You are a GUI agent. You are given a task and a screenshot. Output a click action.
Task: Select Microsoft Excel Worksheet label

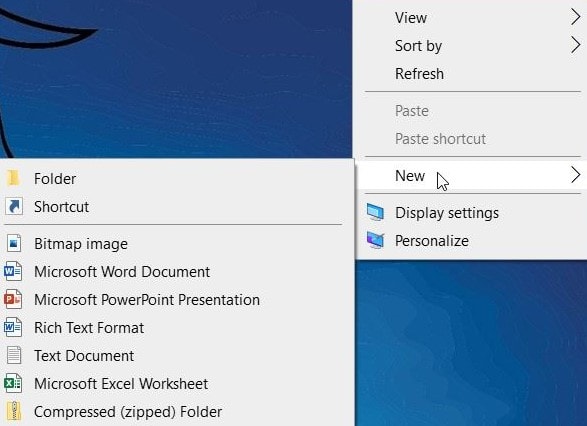coord(121,384)
